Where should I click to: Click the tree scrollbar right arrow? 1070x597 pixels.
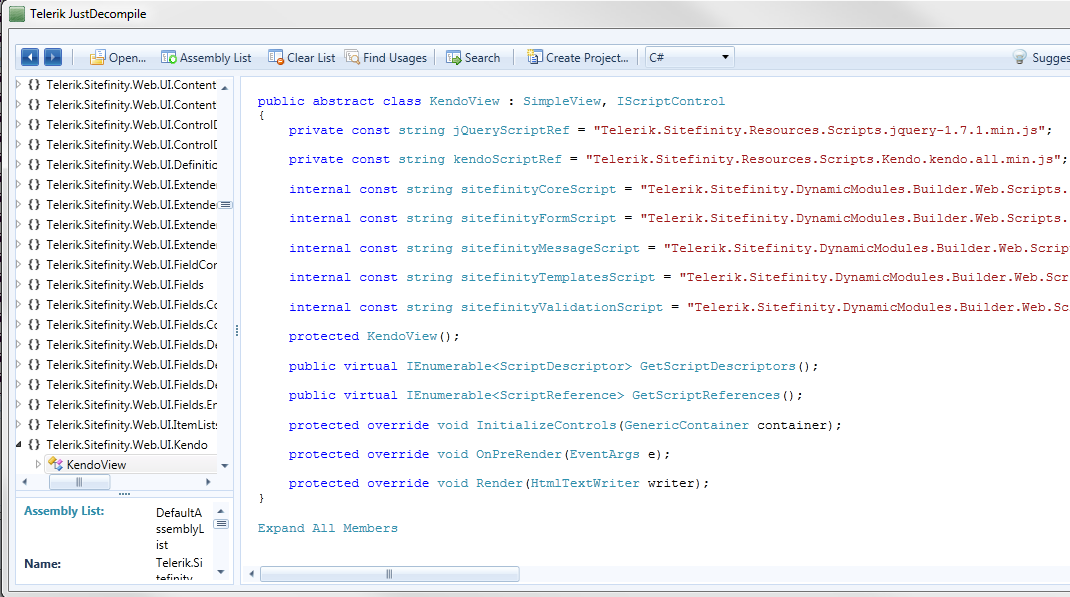(x=208, y=482)
